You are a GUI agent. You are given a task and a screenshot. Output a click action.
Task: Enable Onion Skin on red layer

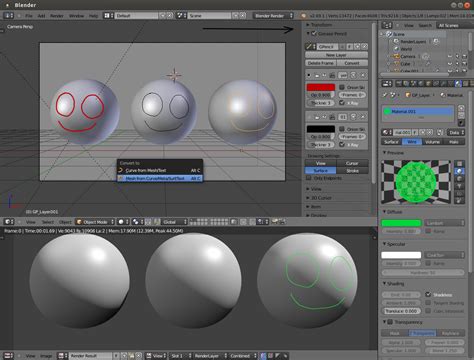tap(342, 87)
